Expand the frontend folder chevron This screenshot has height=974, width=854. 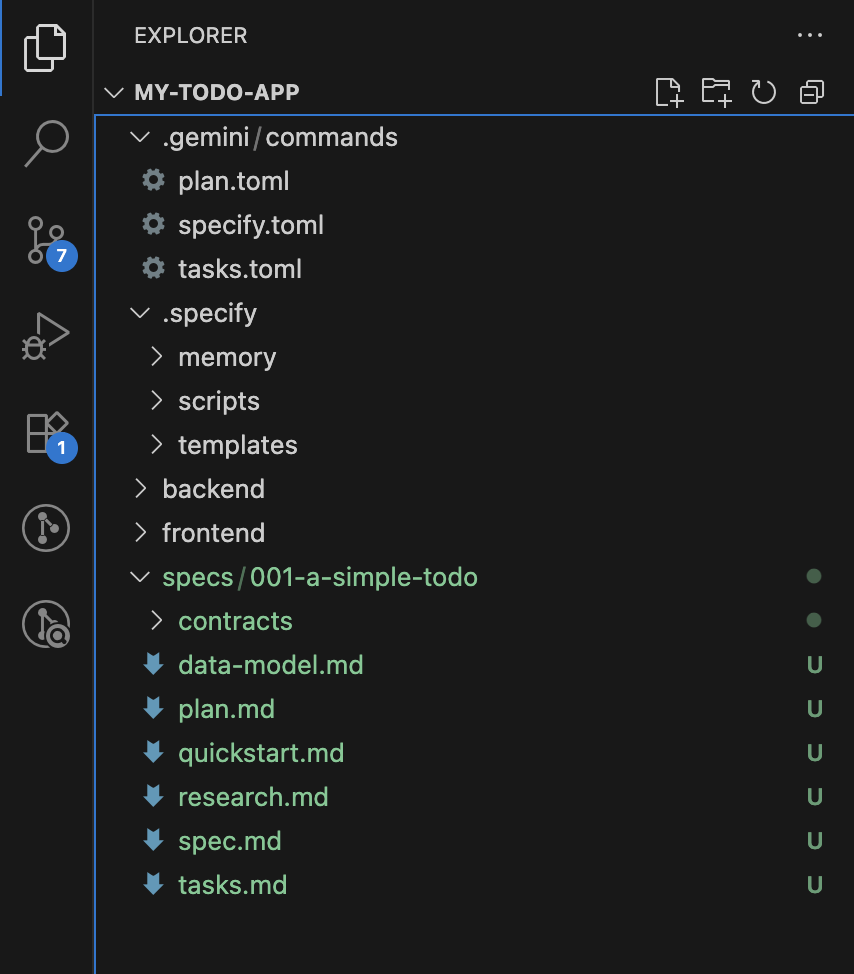(x=141, y=533)
